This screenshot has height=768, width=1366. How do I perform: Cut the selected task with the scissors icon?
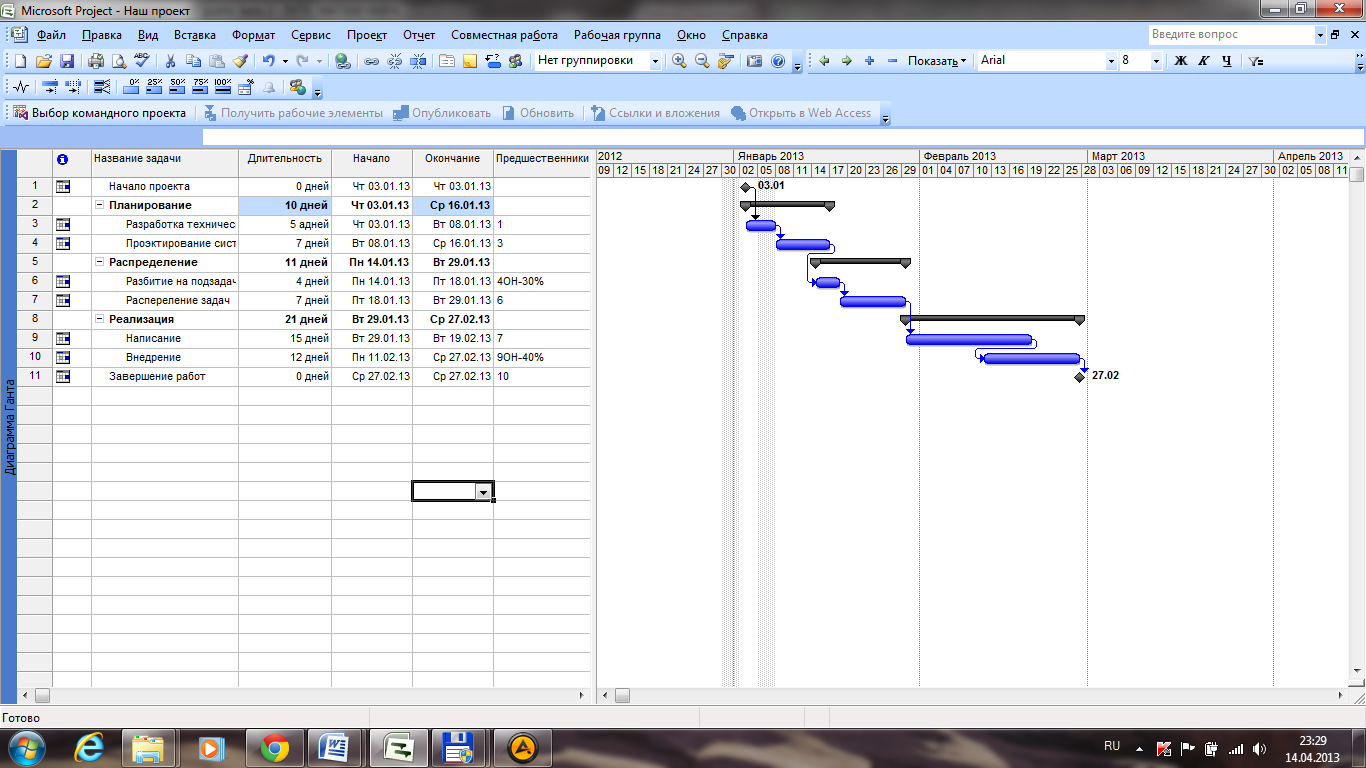tap(170, 61)
